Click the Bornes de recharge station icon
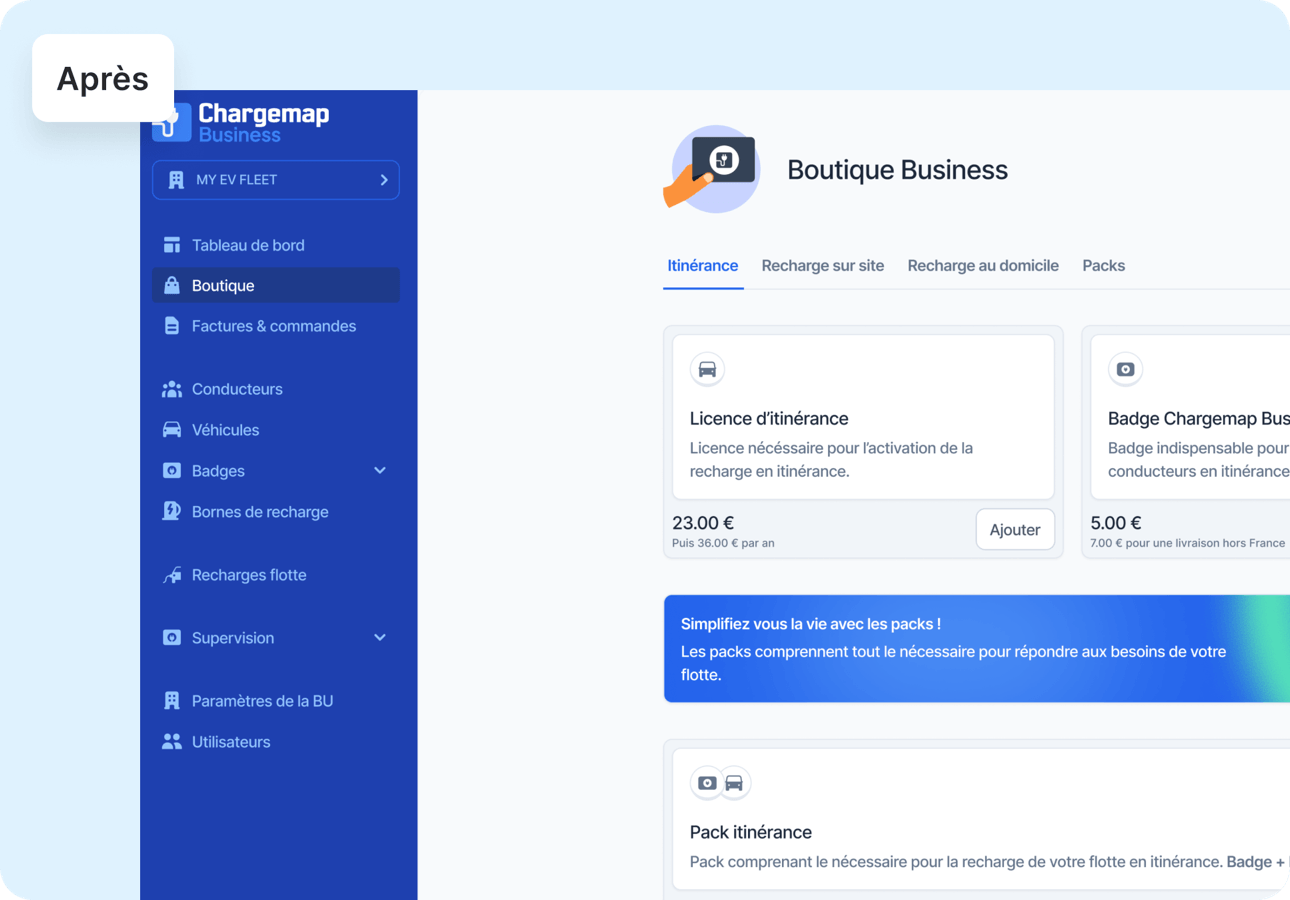The image size is (1290, 900). click(x=172, y=511)
